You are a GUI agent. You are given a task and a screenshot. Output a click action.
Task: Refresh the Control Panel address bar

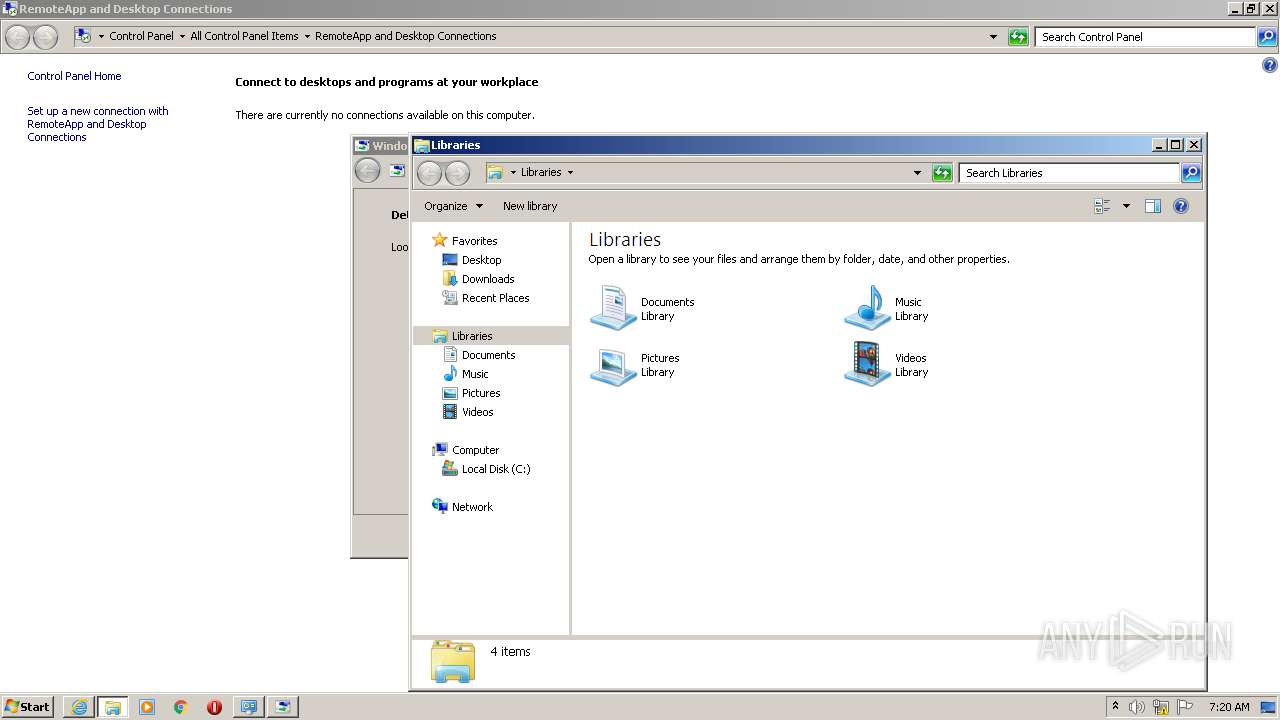tap(1018, 37)
